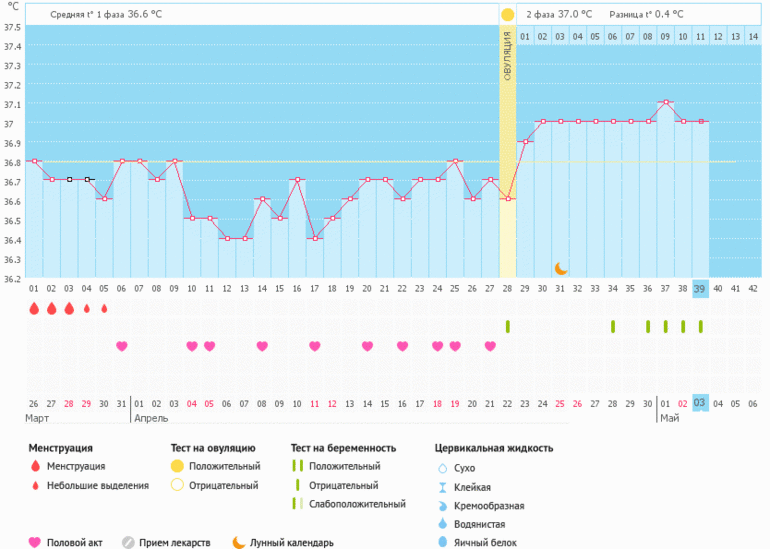Screen dimensions: 770x549
Task: Click the small discharge drop under cycle day 05
Action: 104,308
